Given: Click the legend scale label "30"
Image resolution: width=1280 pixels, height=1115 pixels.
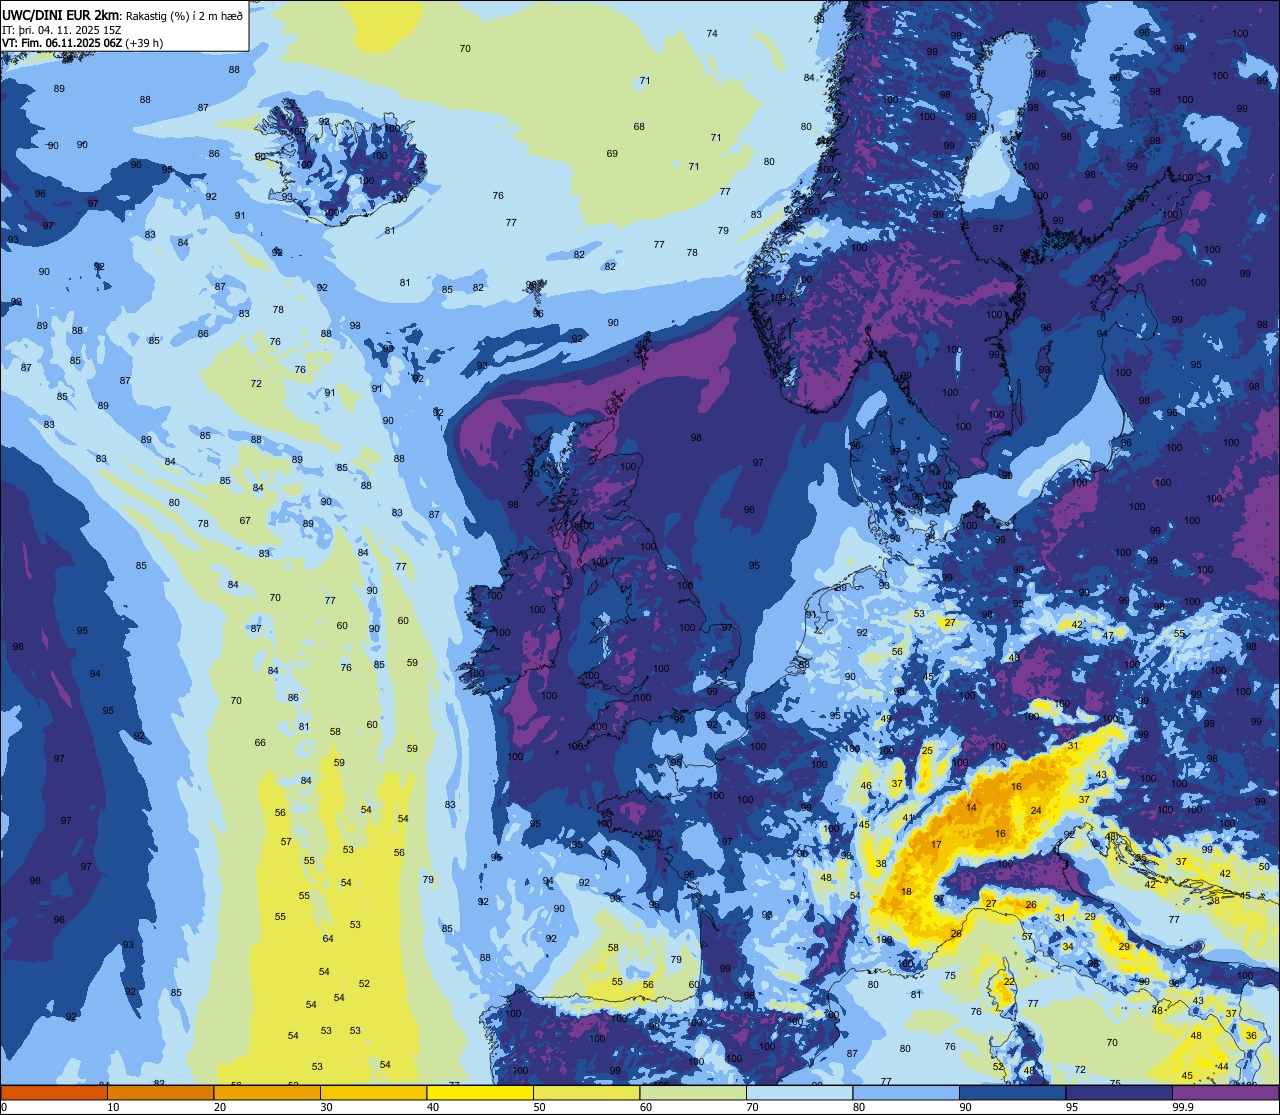Looking at the screenshot, I should tap(326, 1107).
